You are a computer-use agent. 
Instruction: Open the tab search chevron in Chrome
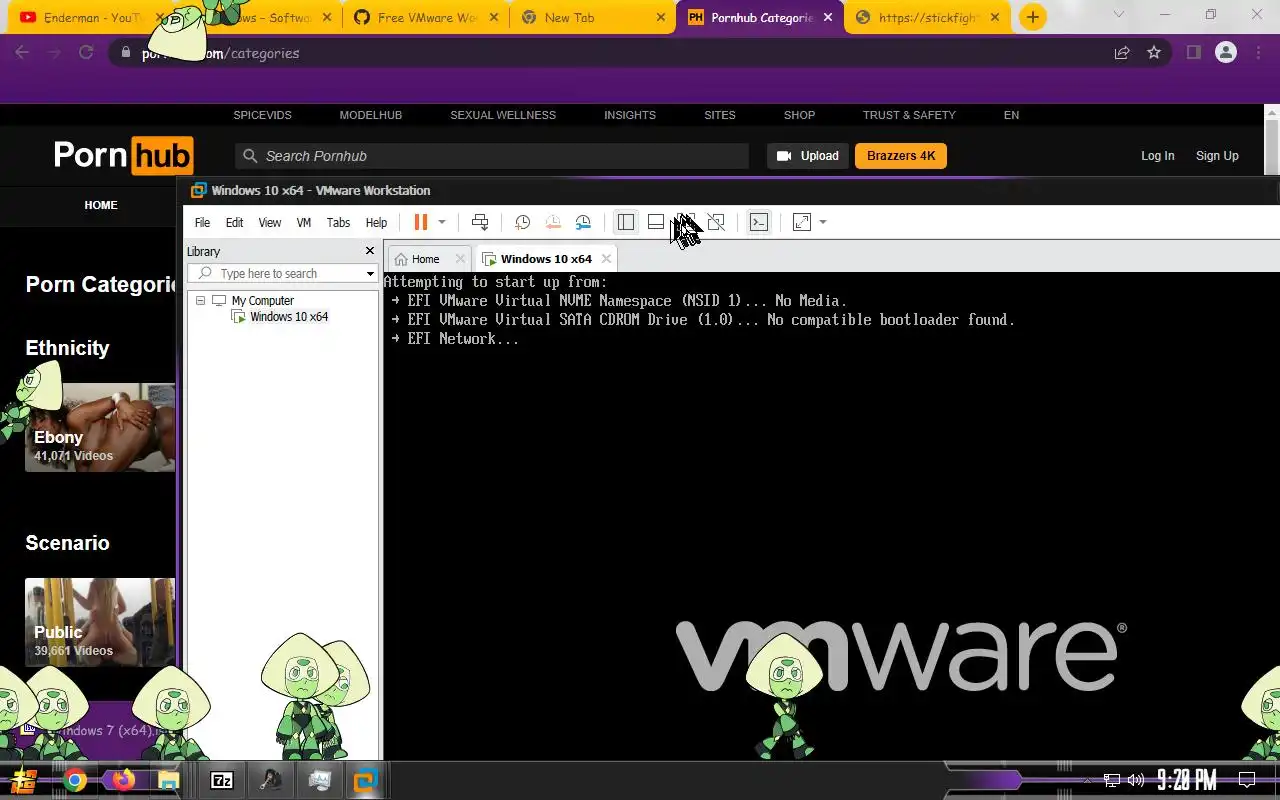tap(1119, 15)
